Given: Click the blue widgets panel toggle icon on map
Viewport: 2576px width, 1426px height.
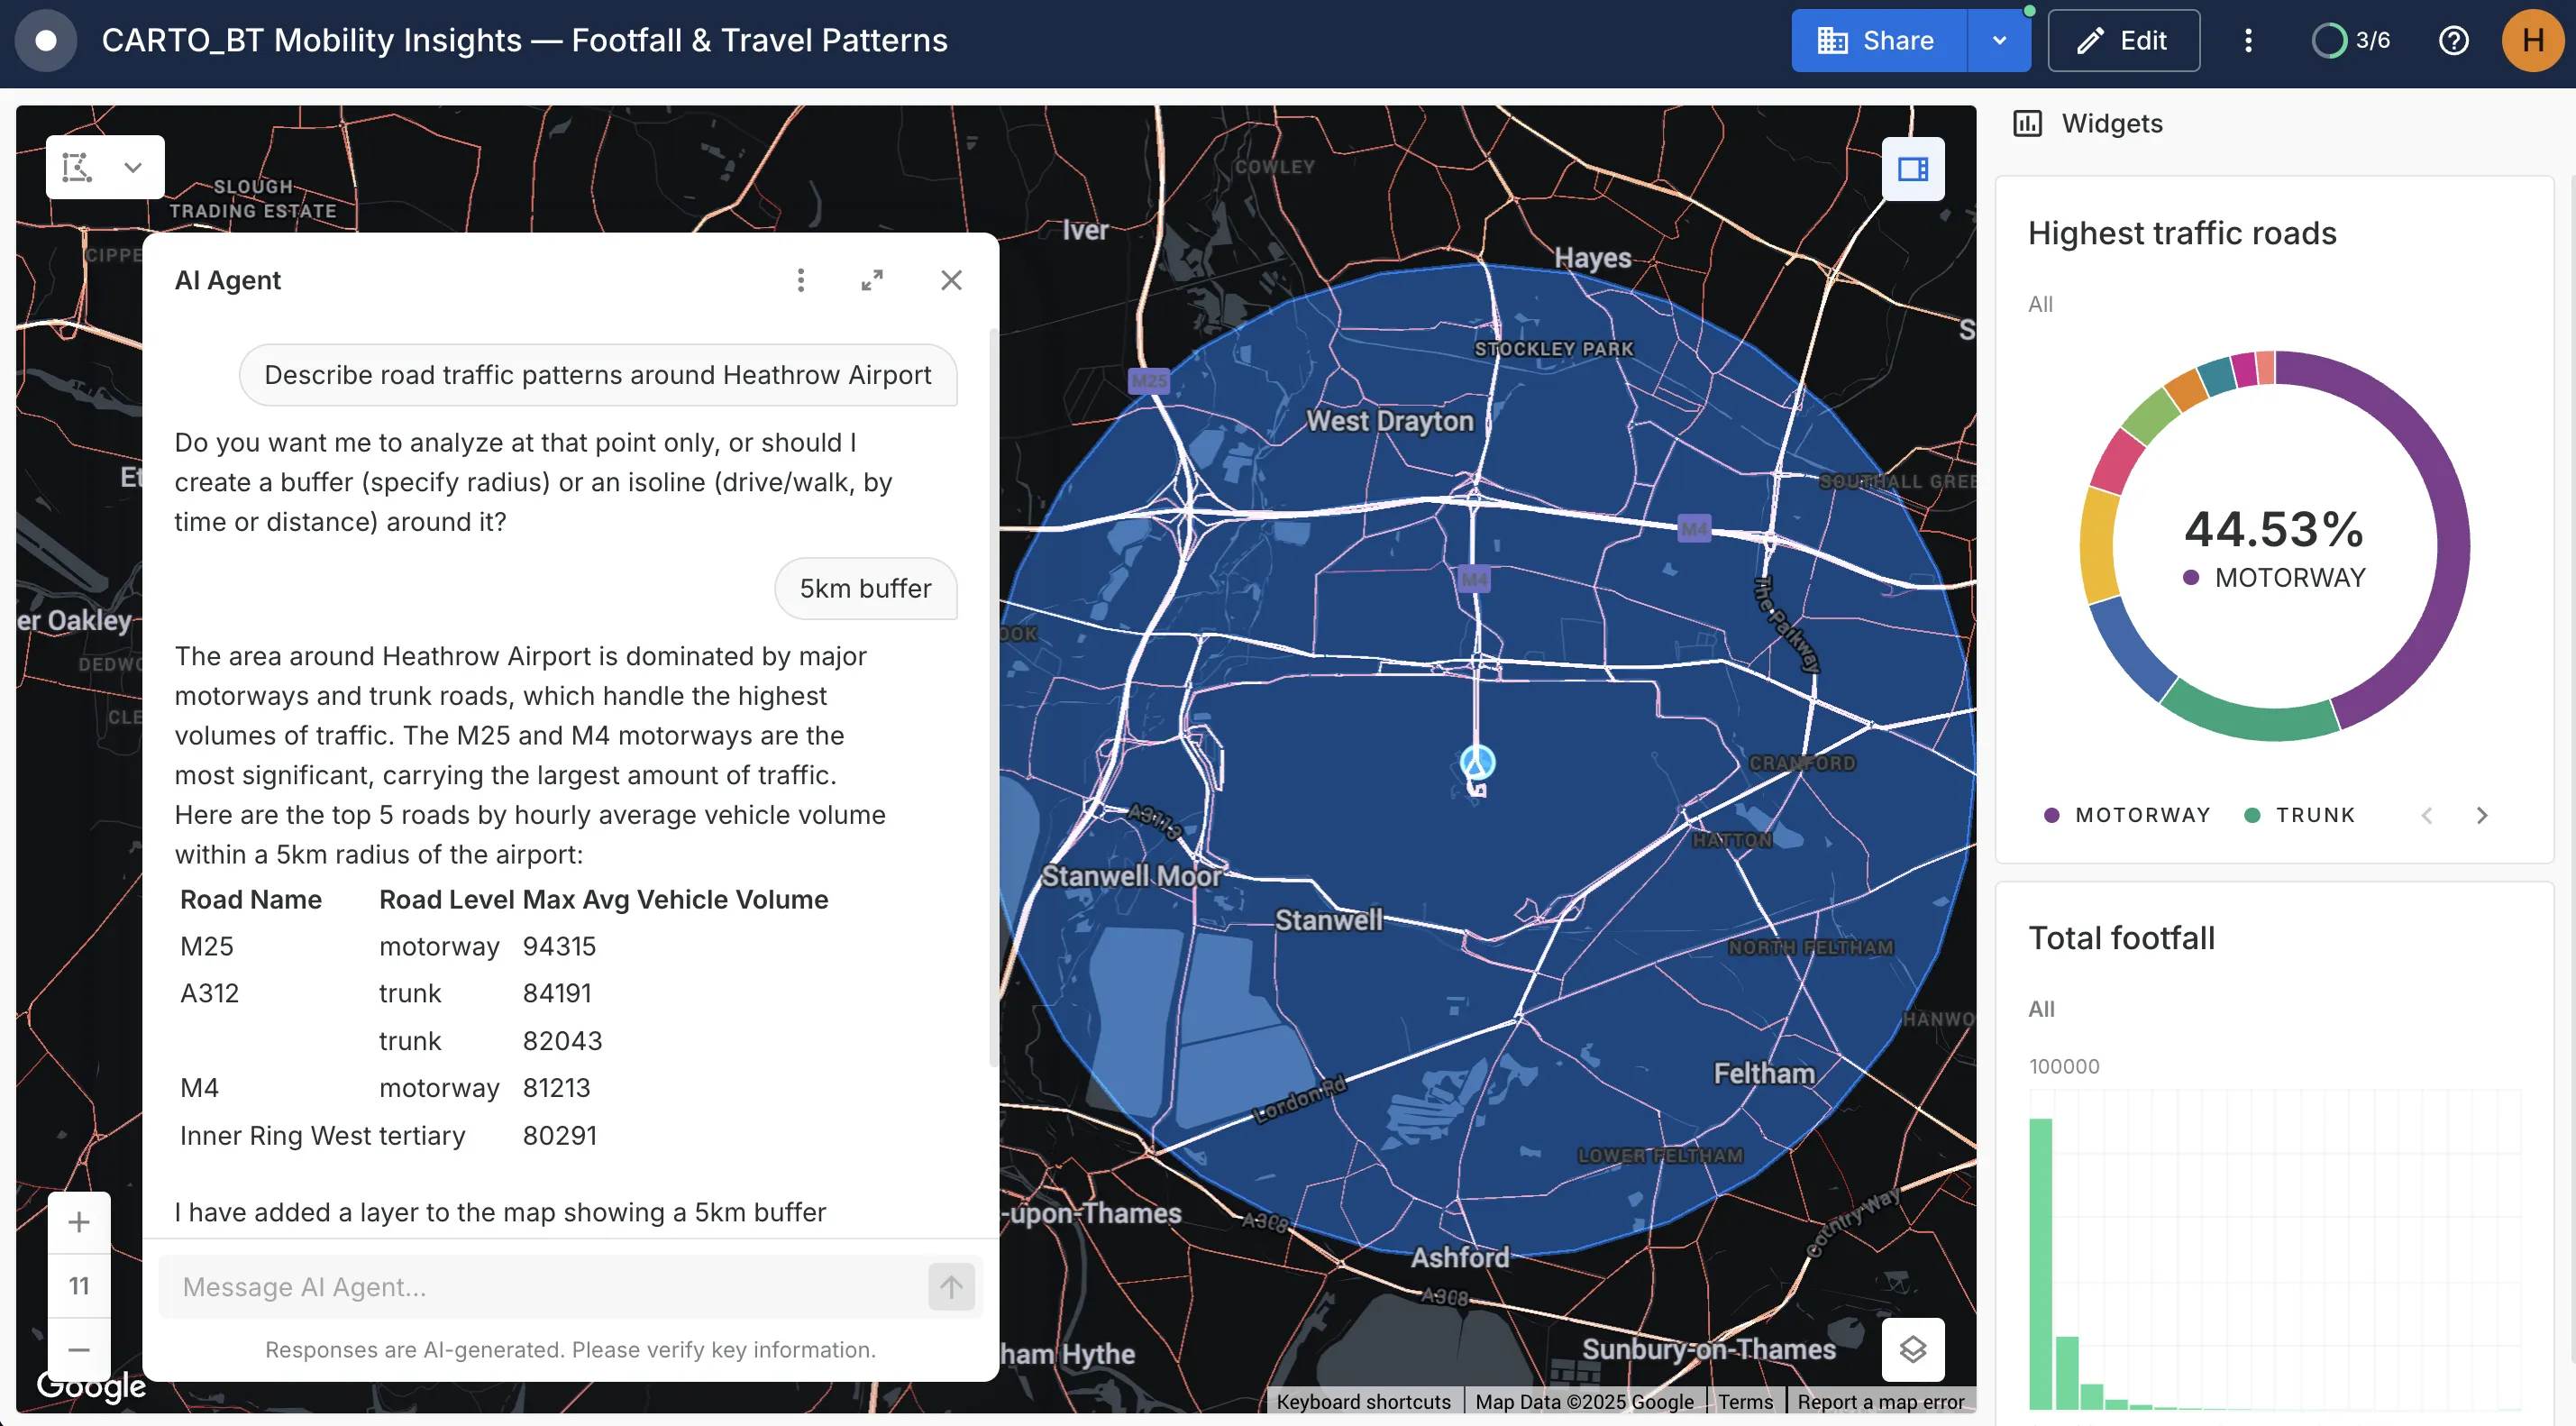Looking at the screenshot, I should pos(1913,168).
